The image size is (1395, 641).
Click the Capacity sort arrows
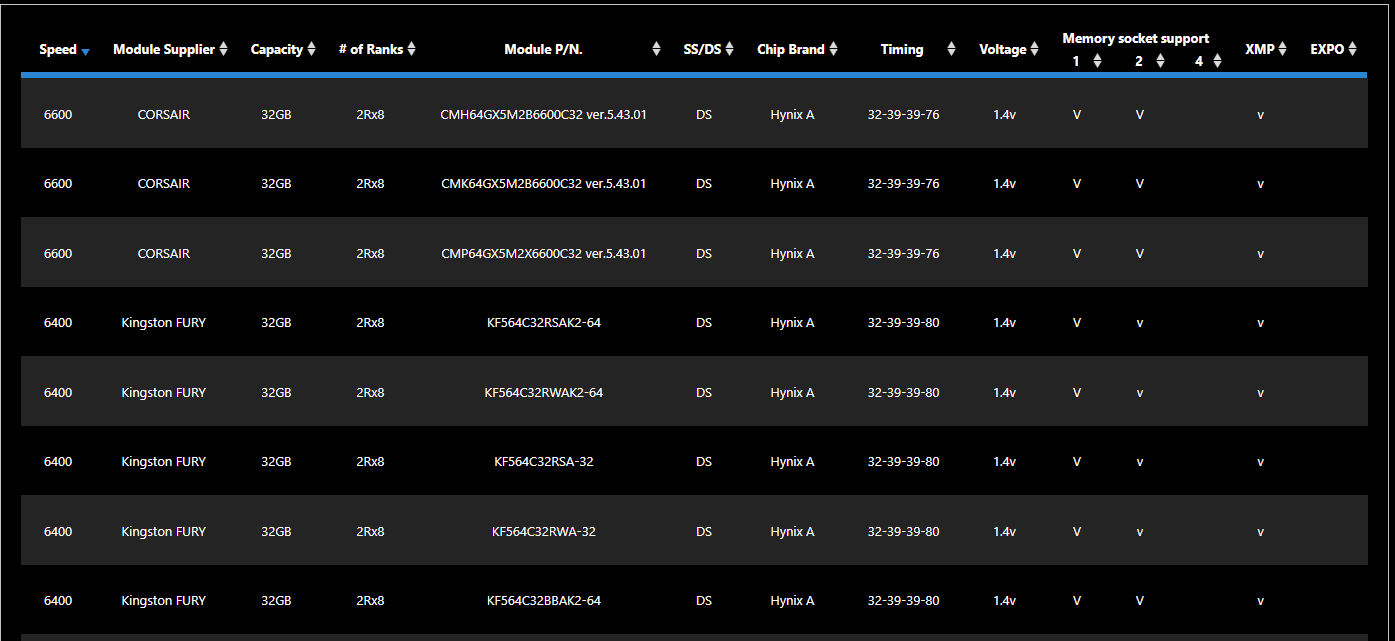pos(311,49)
